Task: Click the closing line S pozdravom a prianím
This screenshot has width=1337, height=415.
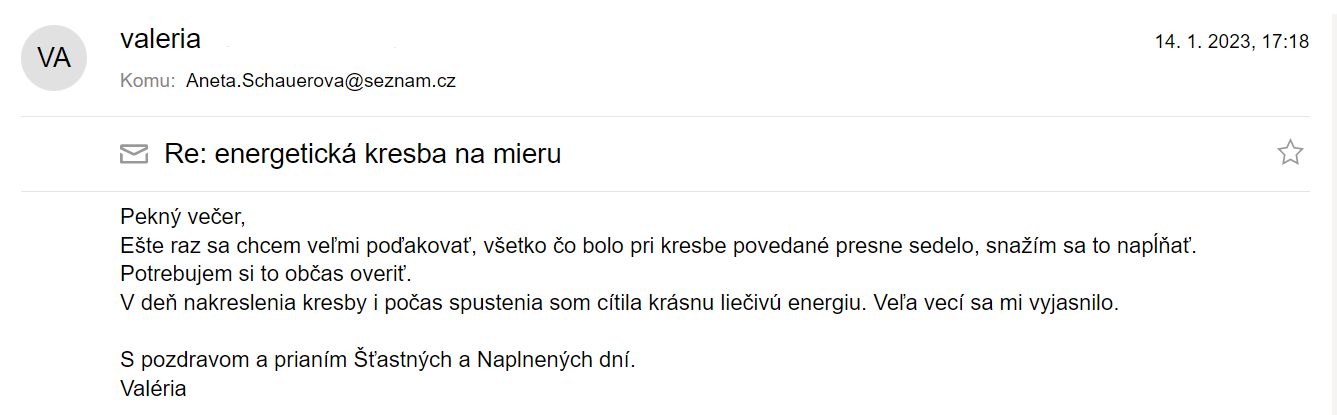Action: (x=377, y=358)
